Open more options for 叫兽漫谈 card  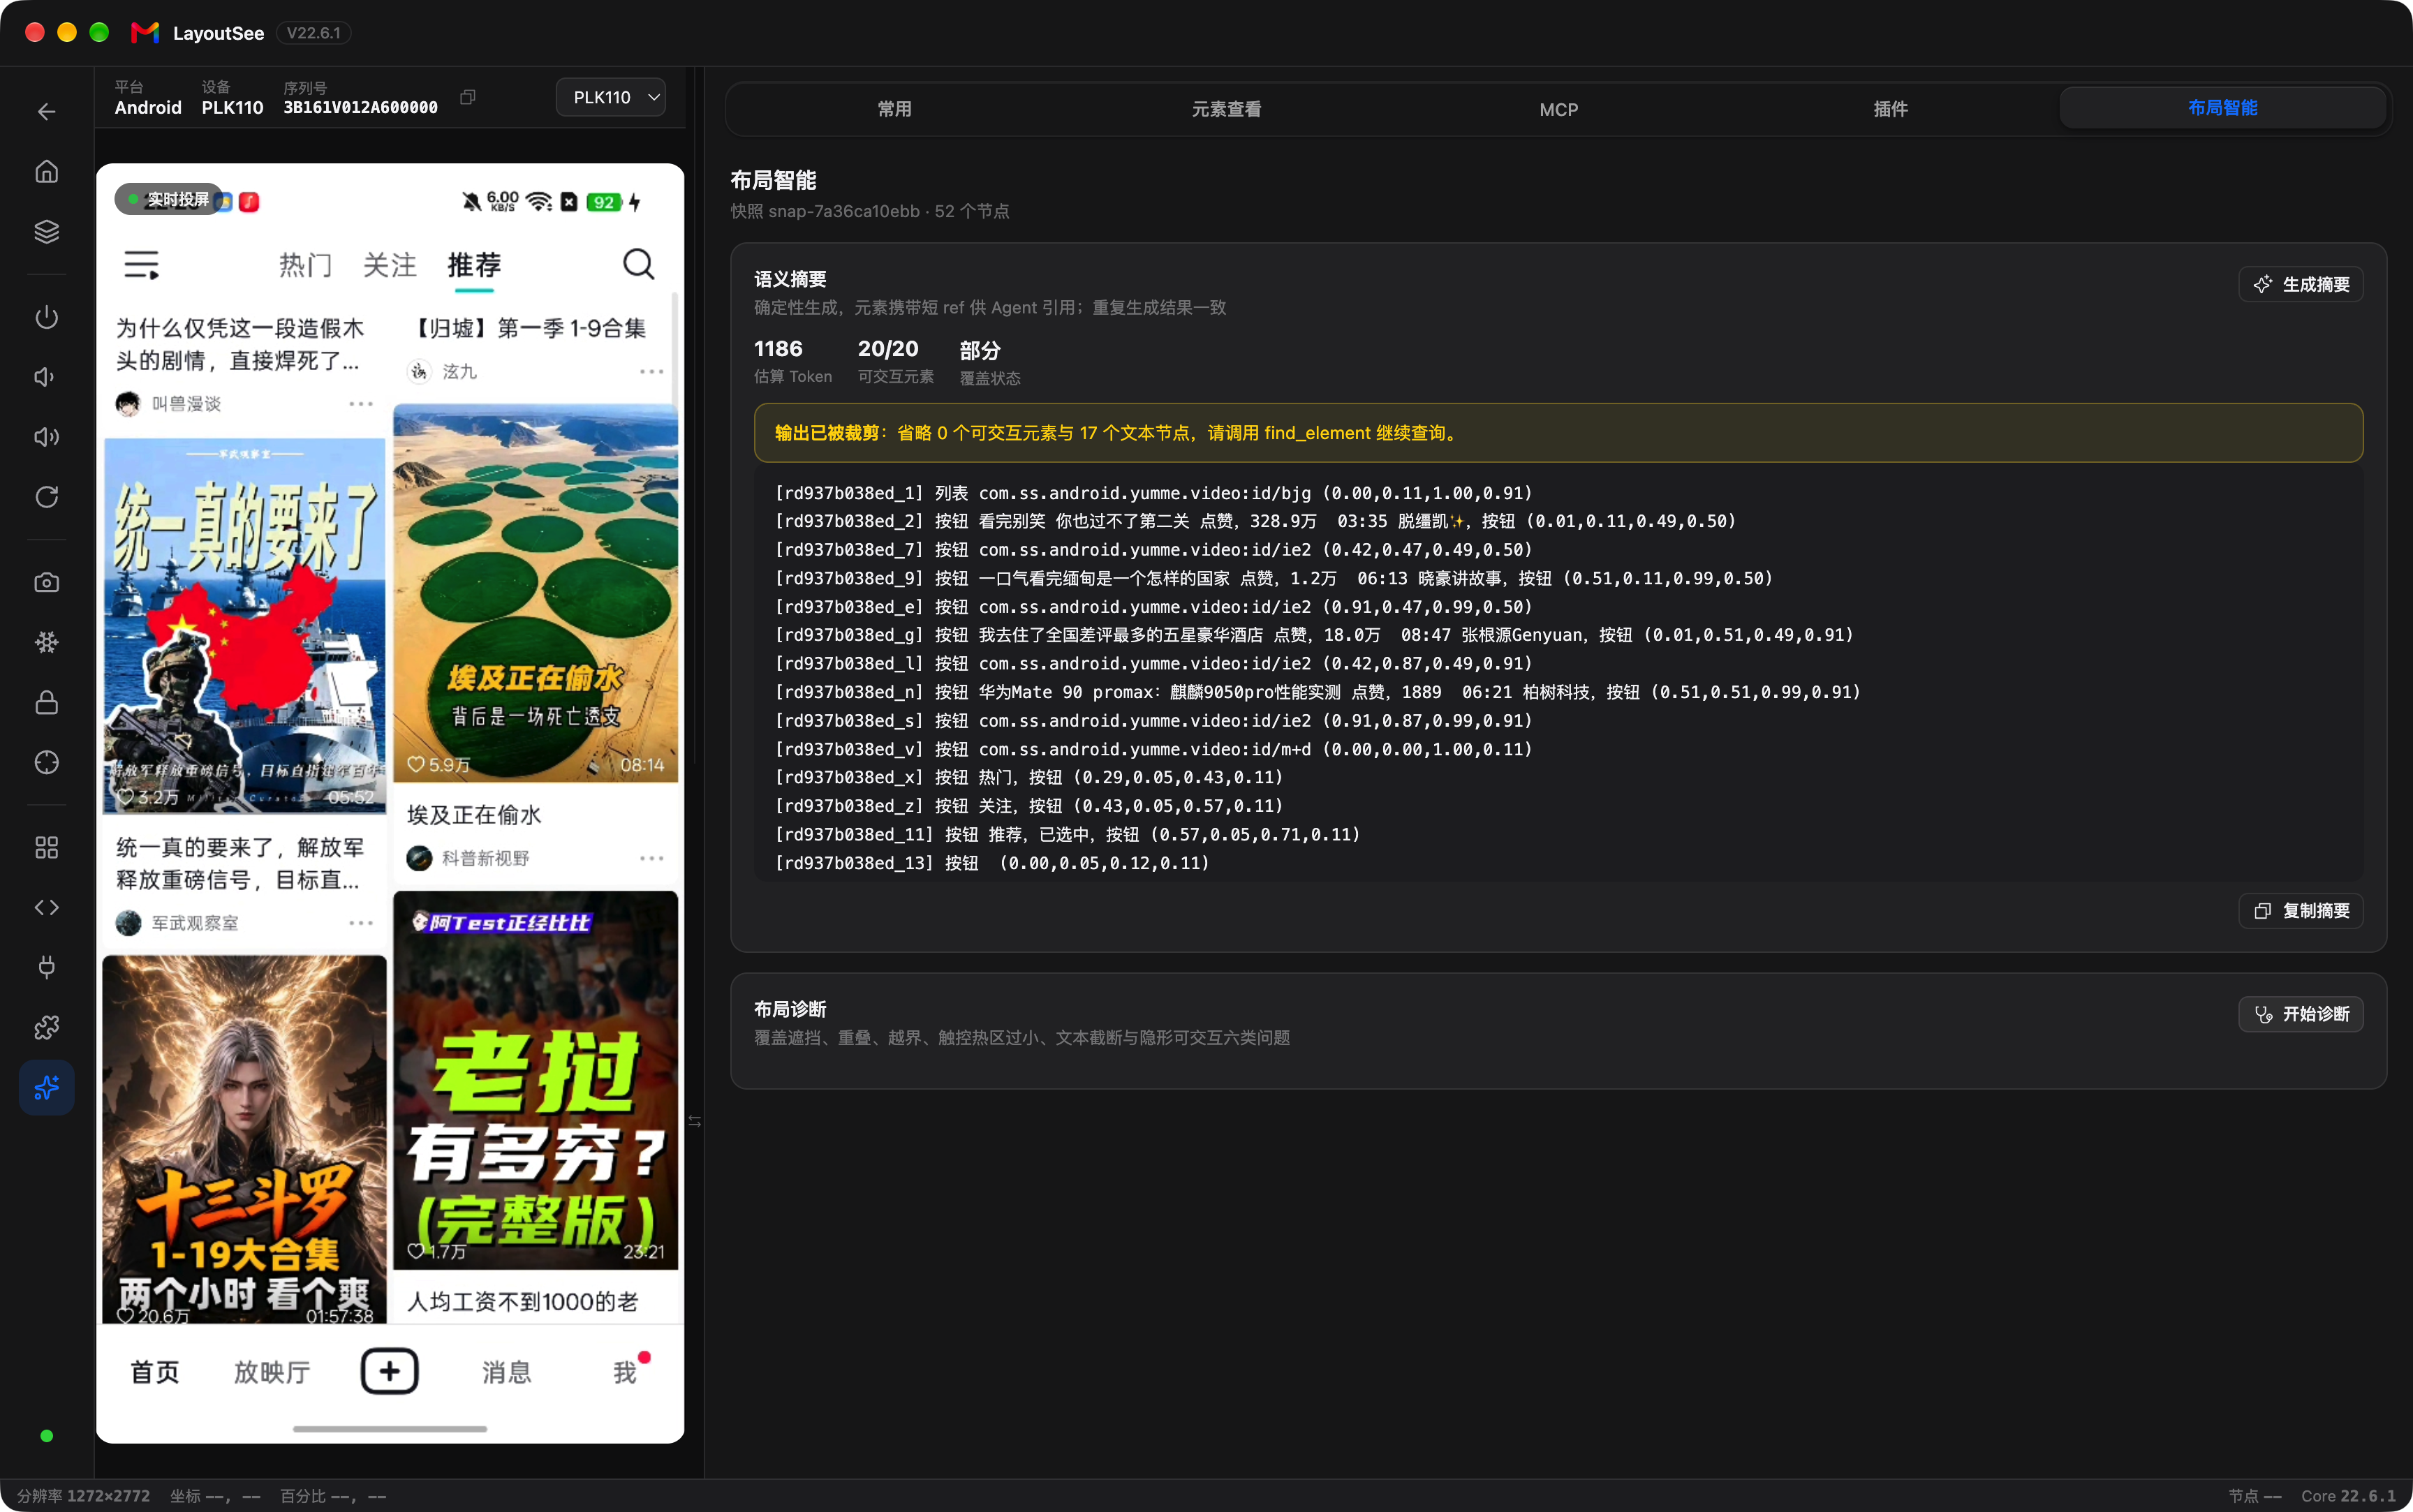360,404
